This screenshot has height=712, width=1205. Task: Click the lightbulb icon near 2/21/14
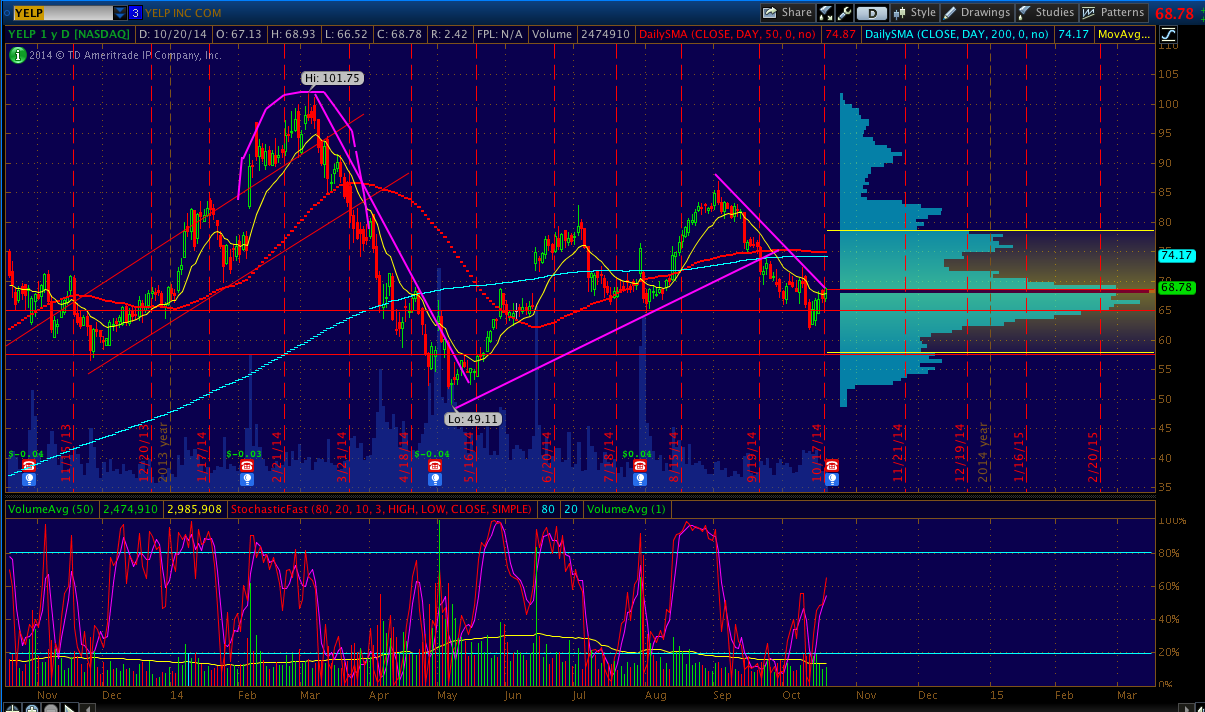(246, 479)
